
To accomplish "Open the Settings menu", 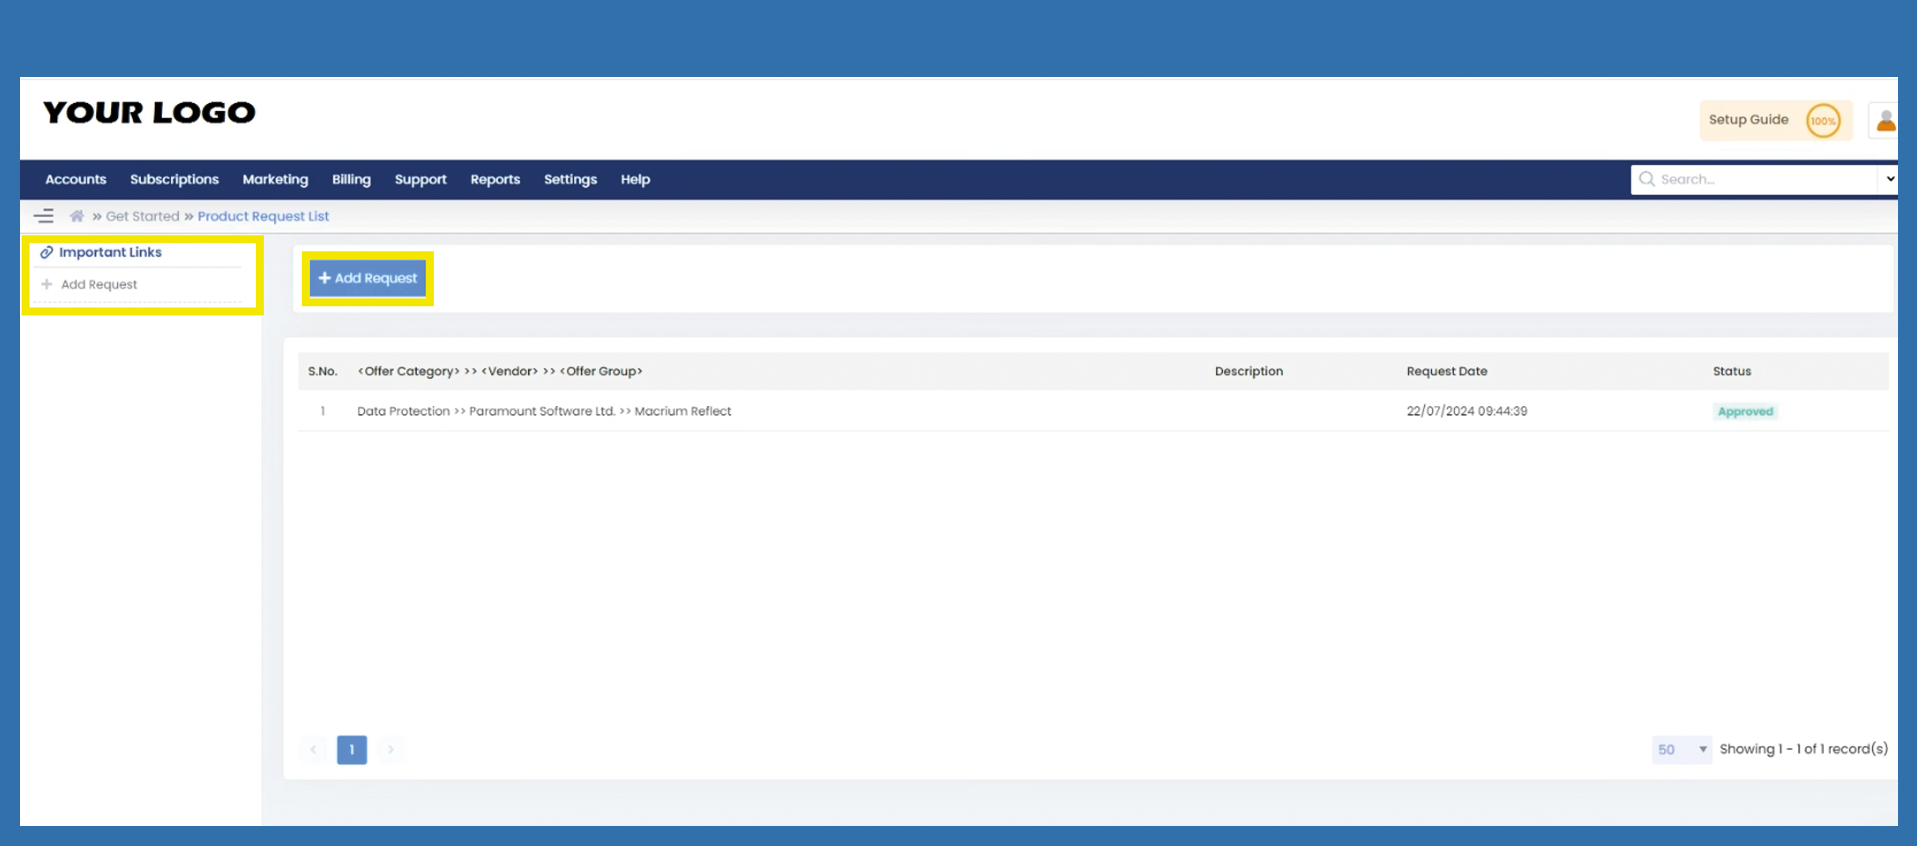I will click(570, 180).
